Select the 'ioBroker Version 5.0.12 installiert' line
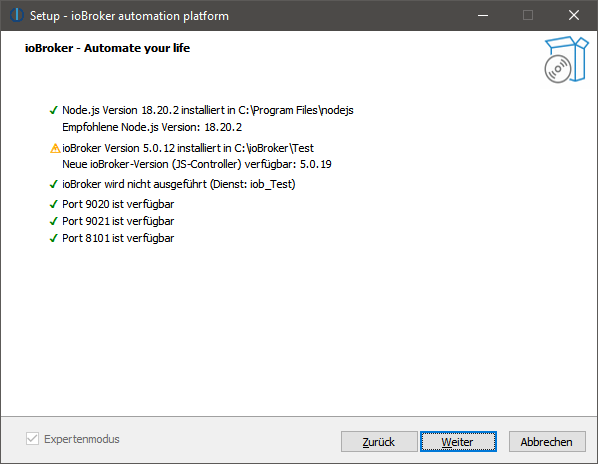Viewport: 598px width, 464px height. [188, 148]
